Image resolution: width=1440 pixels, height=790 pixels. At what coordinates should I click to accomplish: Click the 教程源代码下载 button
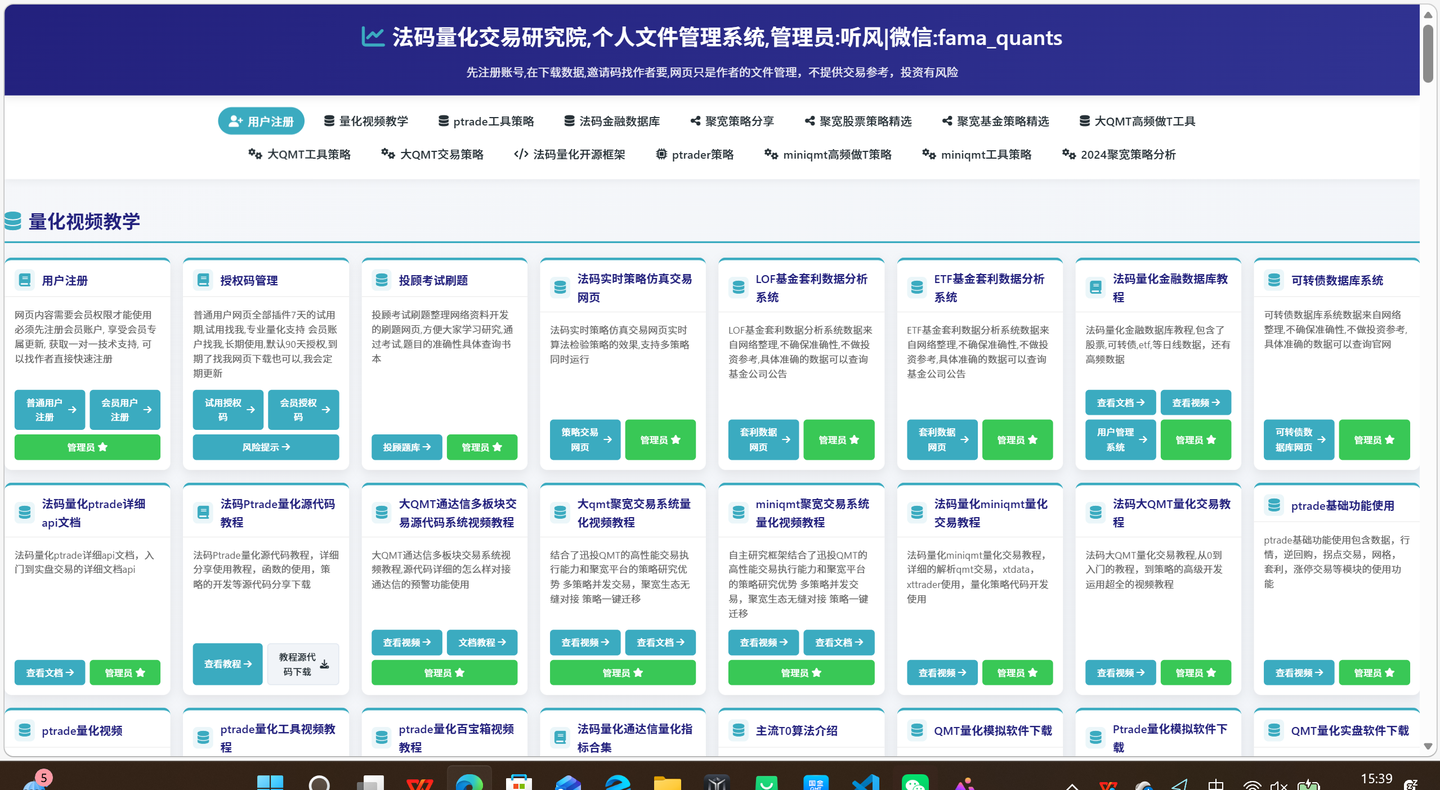303,664
